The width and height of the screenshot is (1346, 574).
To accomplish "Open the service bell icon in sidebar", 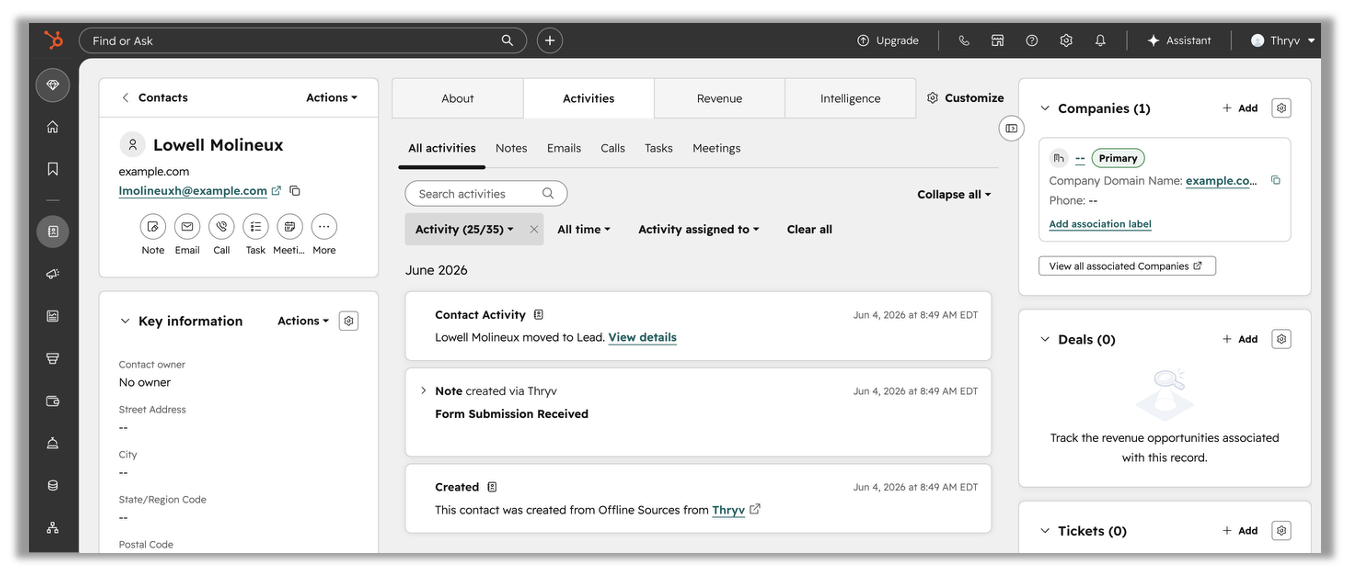I will [x=53, y=443].
